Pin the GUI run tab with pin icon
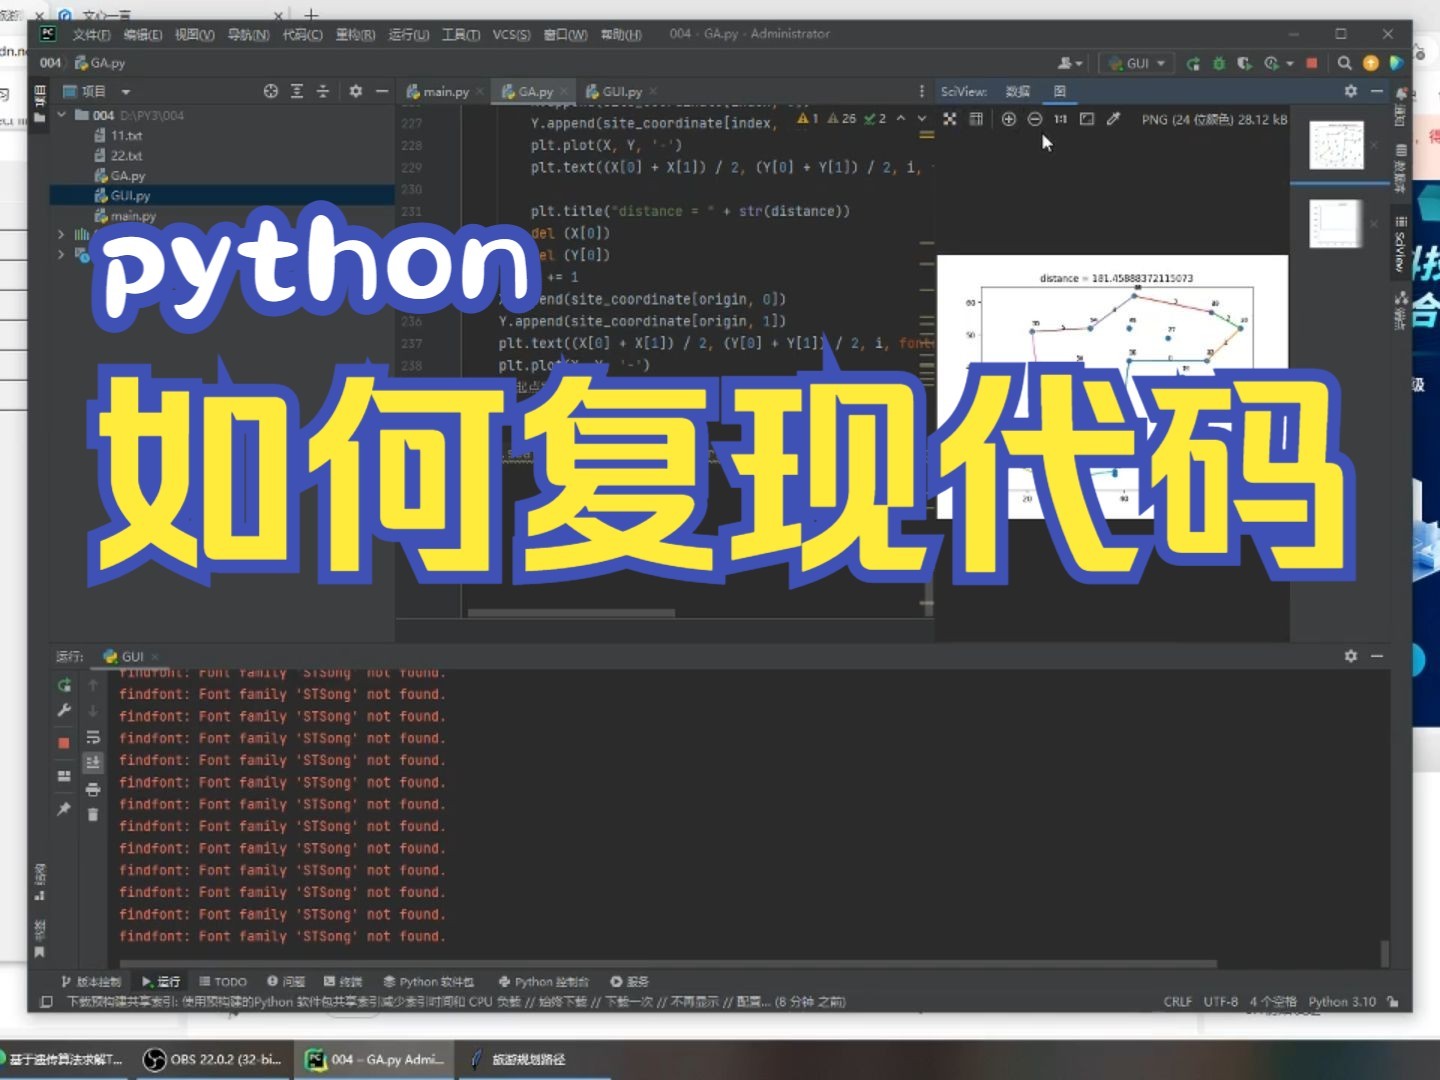This screenshot has width=1440, height=1080. click(x=63, y=806)
